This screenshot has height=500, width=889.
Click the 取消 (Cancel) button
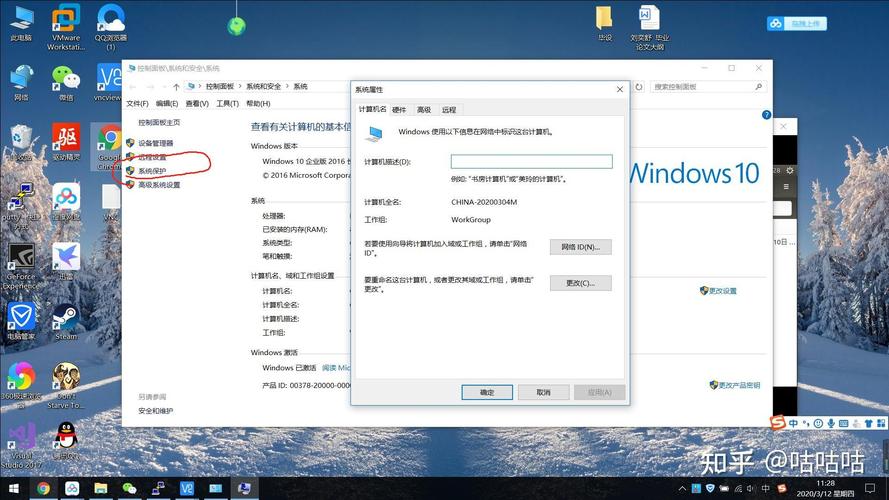(543, 392)
